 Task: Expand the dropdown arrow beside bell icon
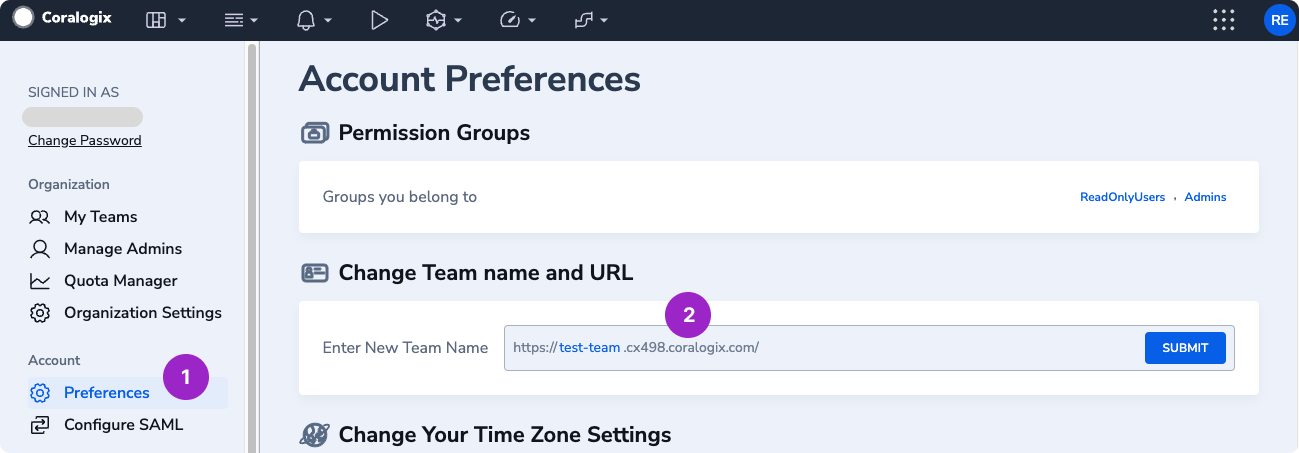click(328, 20)
